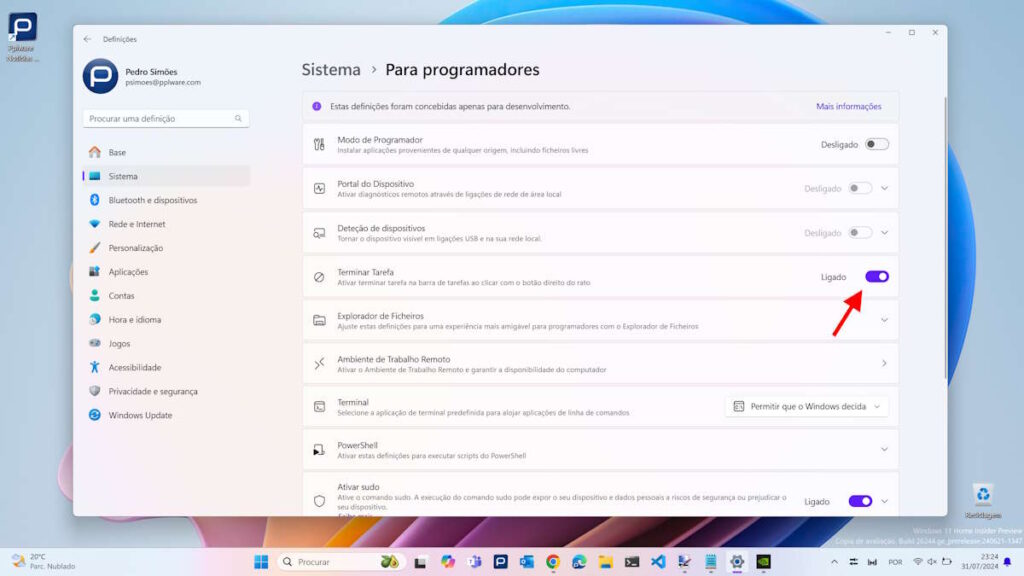Toggle Portal do Dispositivo switch
Viewport: 1024px width, 576px height.
(859, 188)
